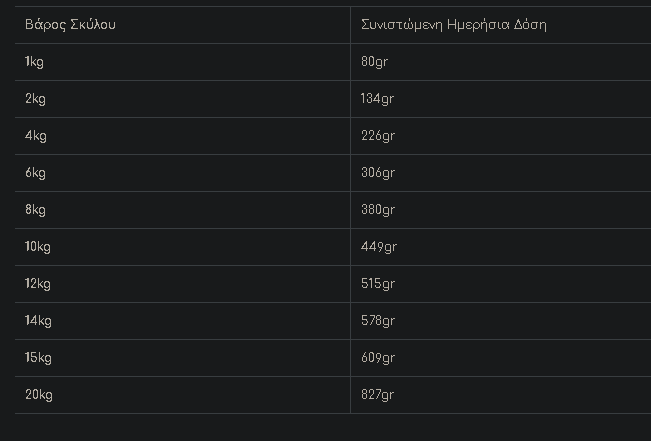The width and height of the screenshot is (651, 441).
Task: Click the 827gr dose value
Action: (x=378, y=395)
